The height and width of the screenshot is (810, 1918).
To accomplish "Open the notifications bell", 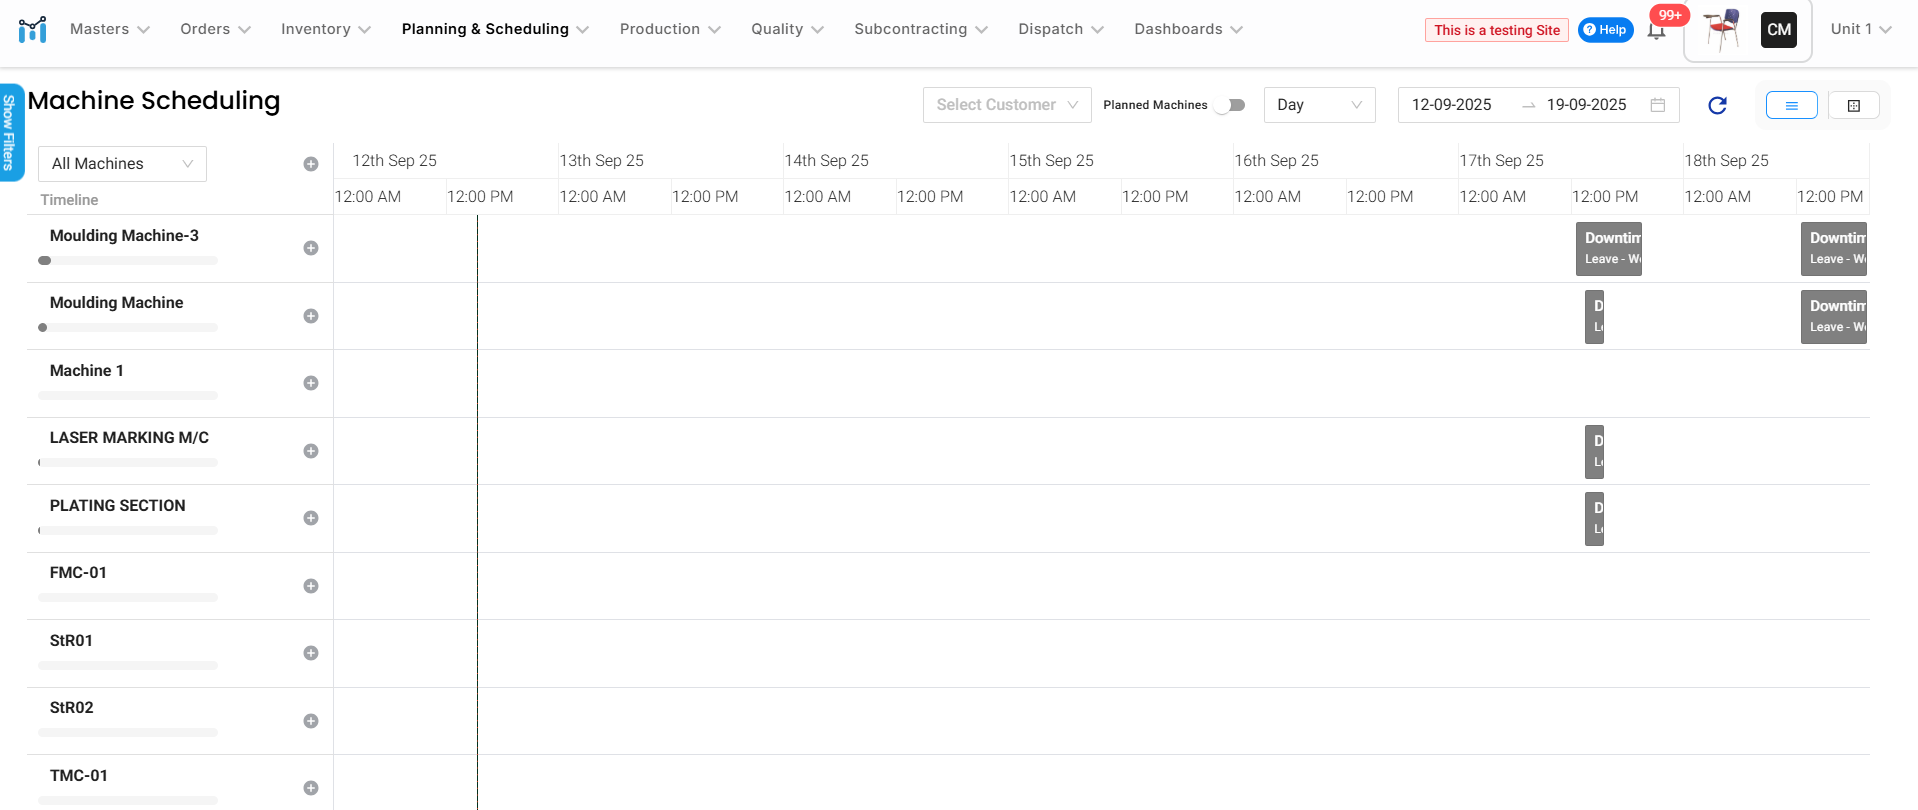I will click(x=1656, y=30).
